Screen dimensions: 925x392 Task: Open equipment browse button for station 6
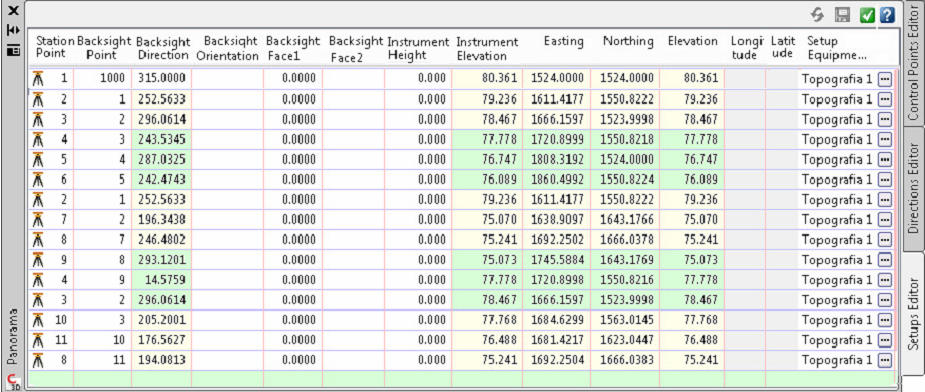pos(884,179)
